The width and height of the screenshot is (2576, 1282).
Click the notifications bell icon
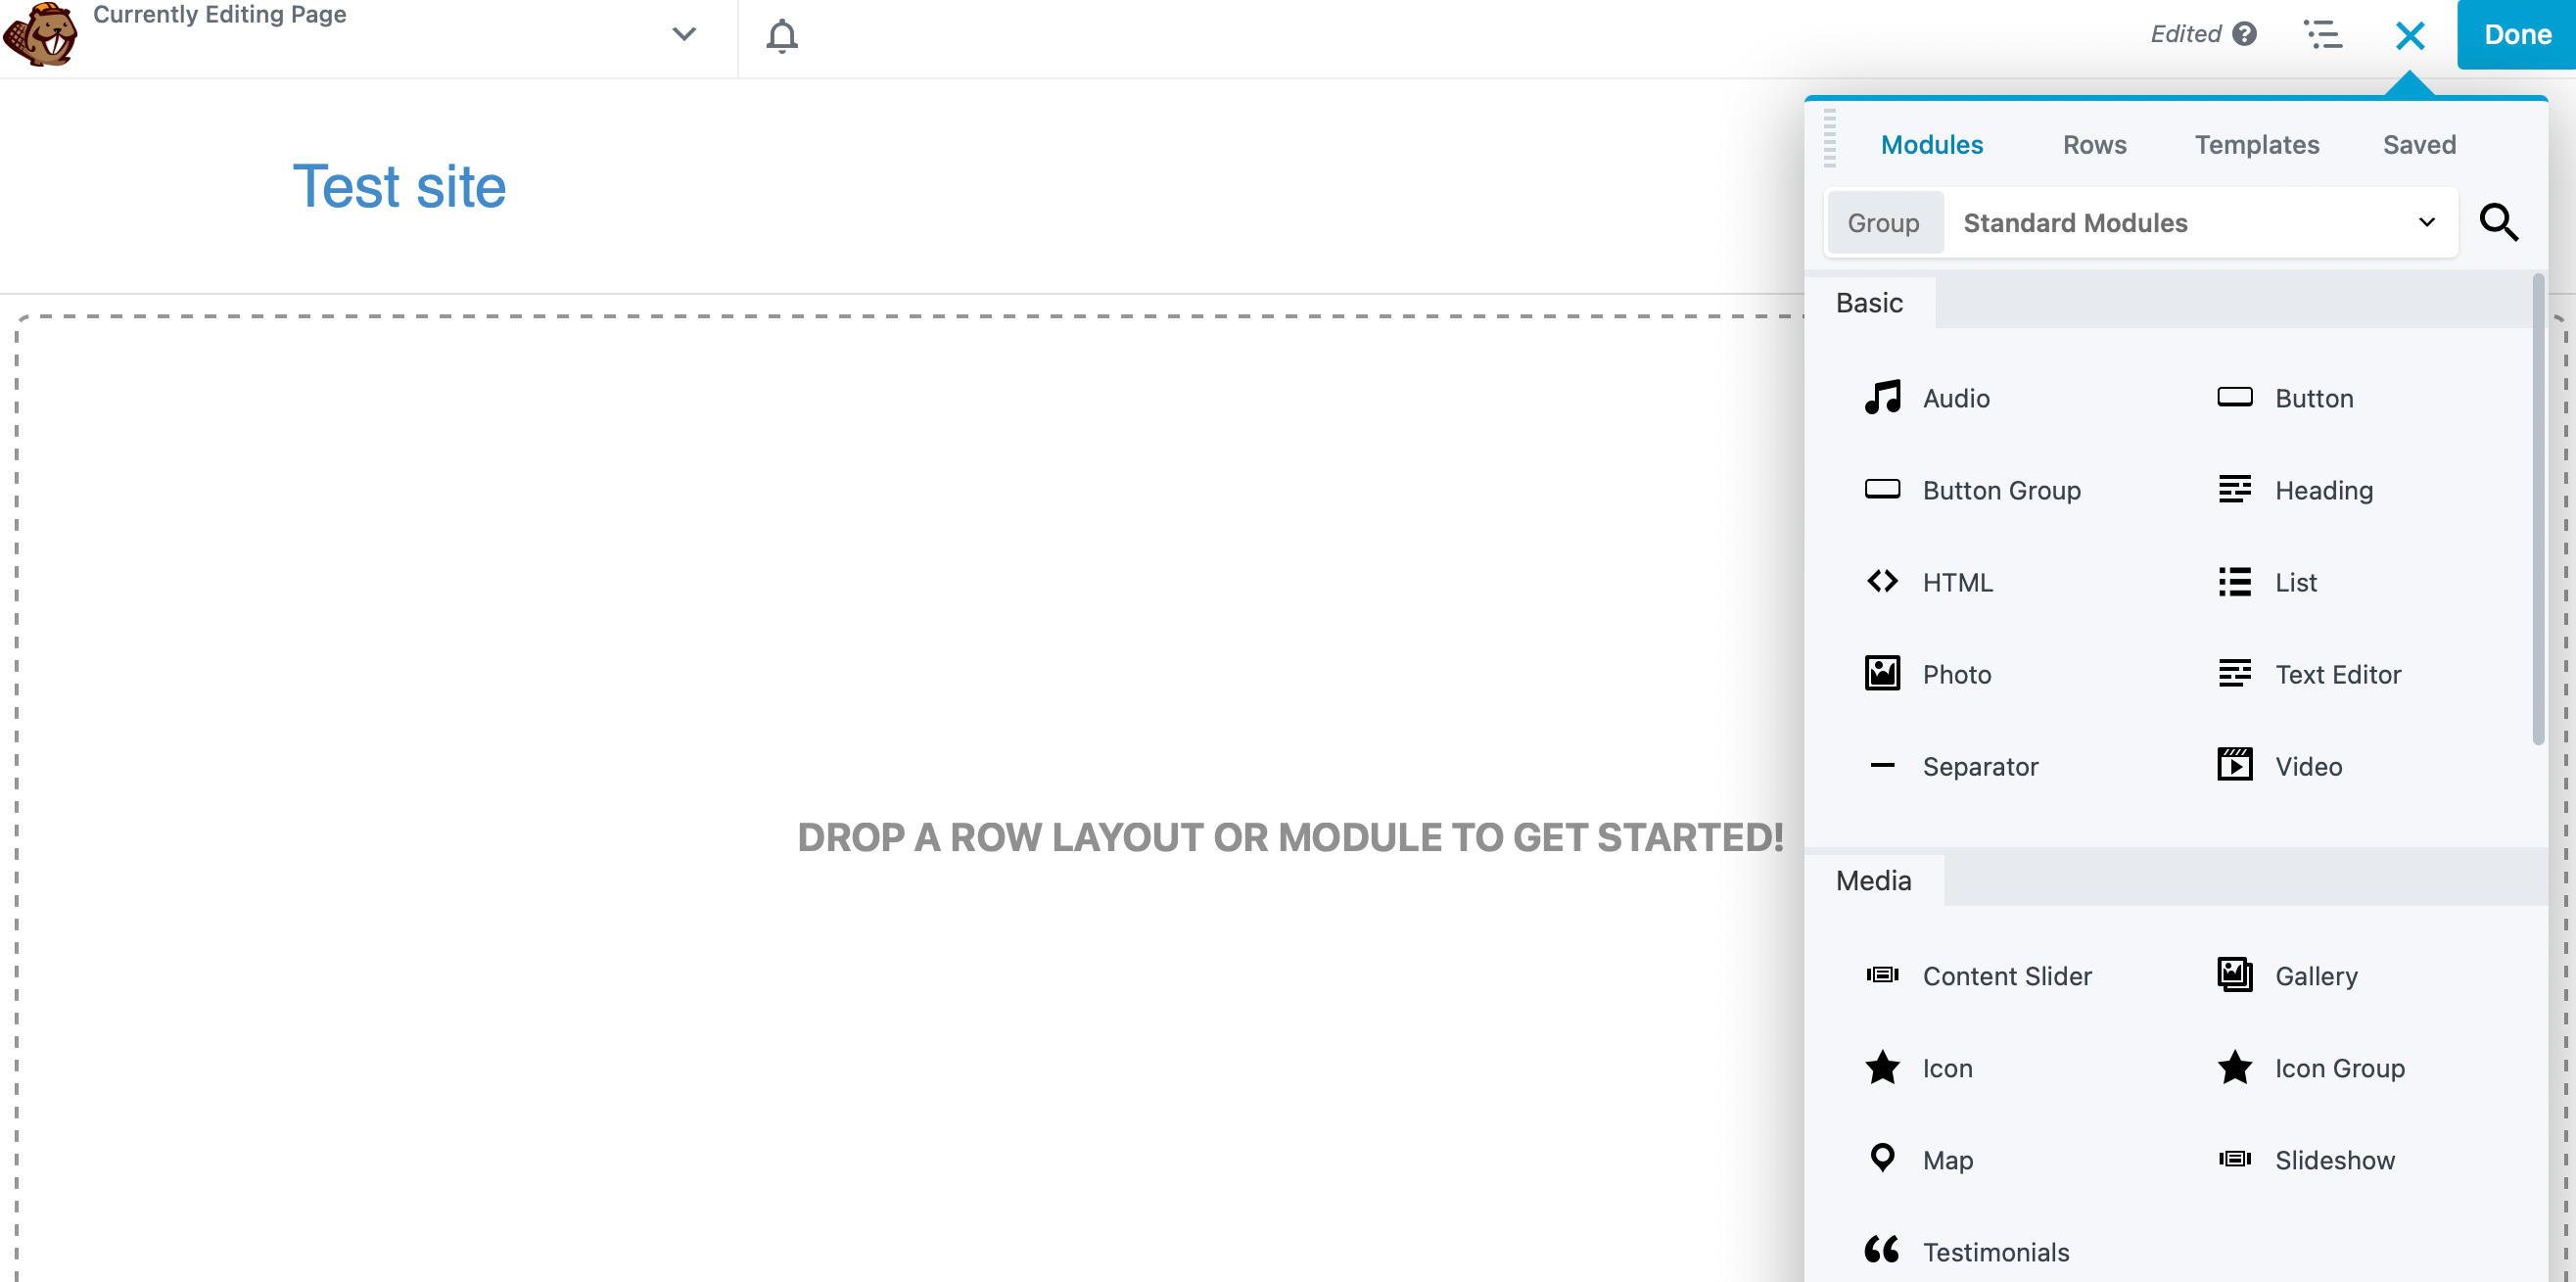(x=781, y=36)
